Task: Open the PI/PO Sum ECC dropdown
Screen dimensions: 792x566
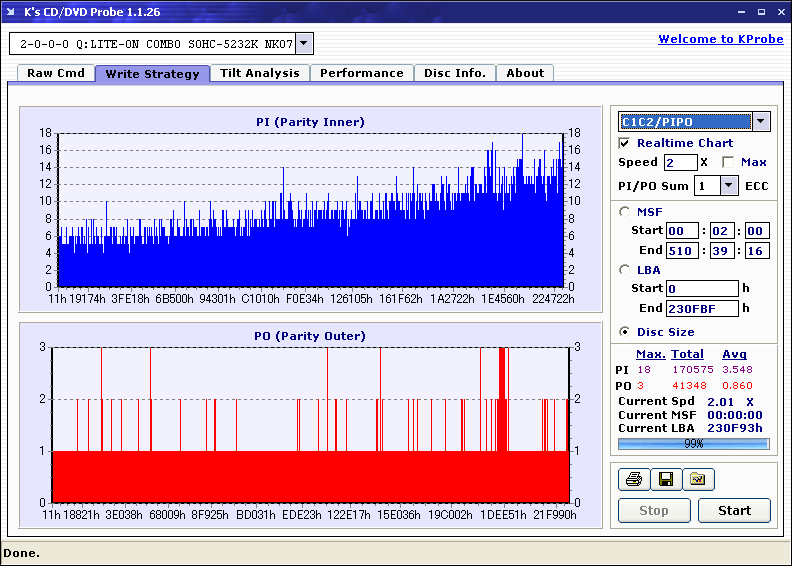Action: 729,186
